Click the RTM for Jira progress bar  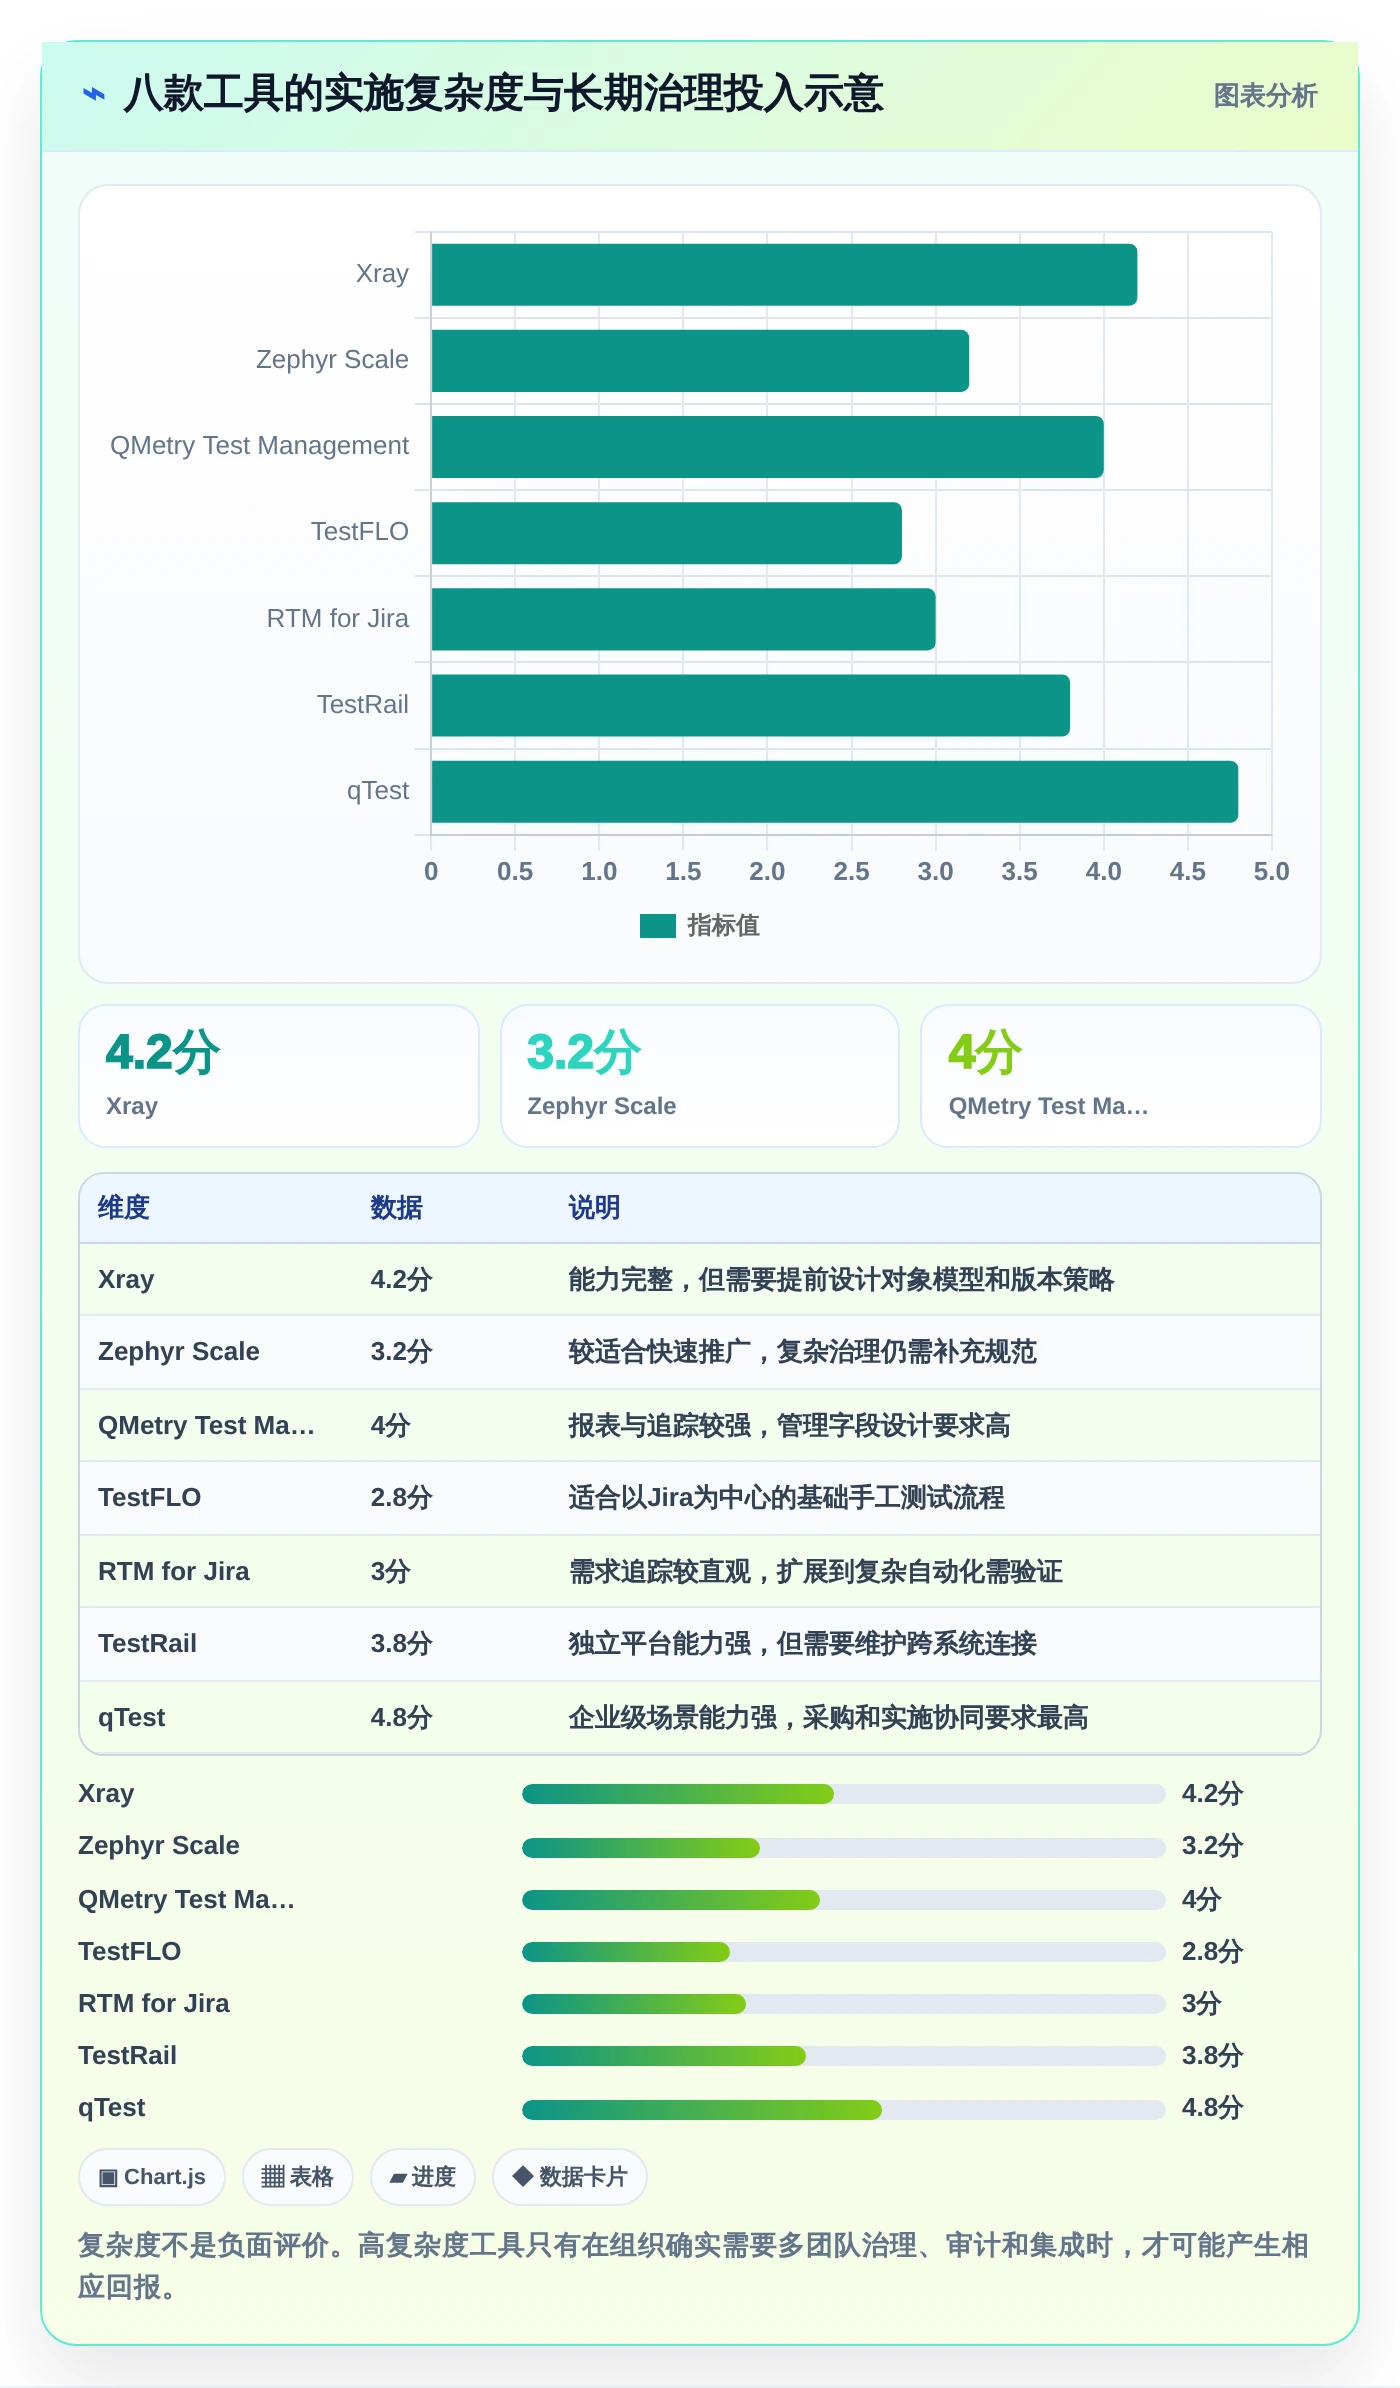pyautogui.click(x=844, y=2003)
